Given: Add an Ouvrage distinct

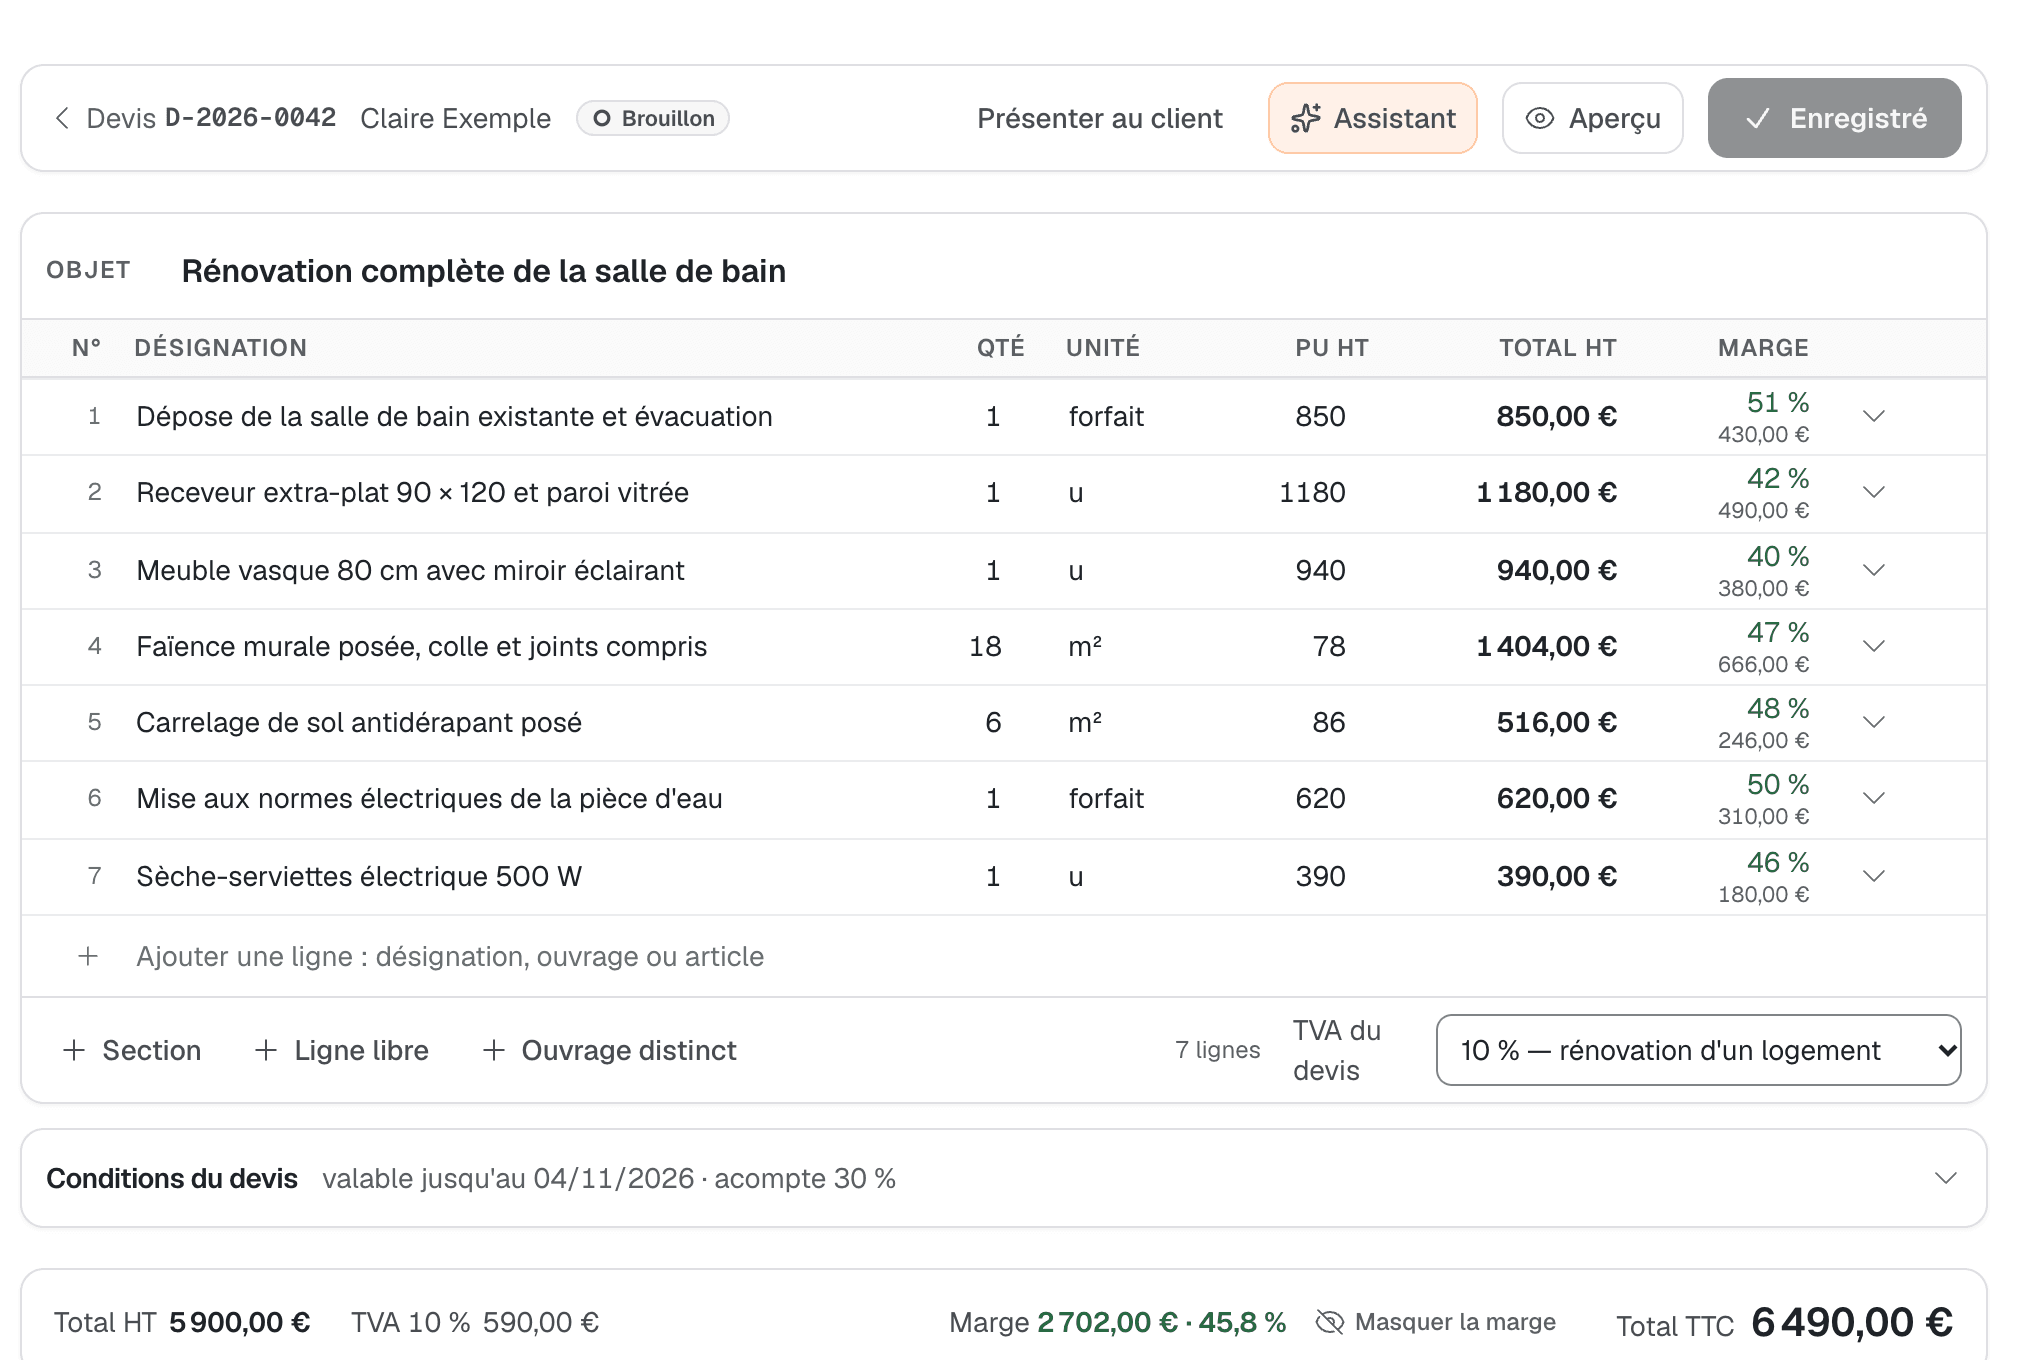Looking at the screenshot, I should [x=609, y=1050].
